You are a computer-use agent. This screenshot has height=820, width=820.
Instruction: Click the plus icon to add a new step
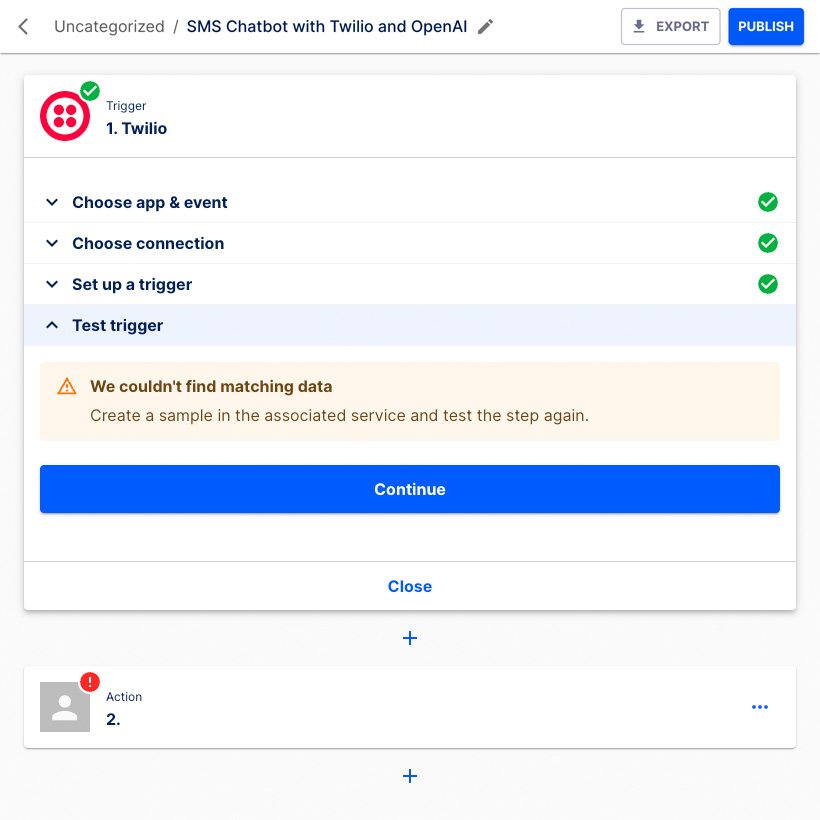(409, 637)
